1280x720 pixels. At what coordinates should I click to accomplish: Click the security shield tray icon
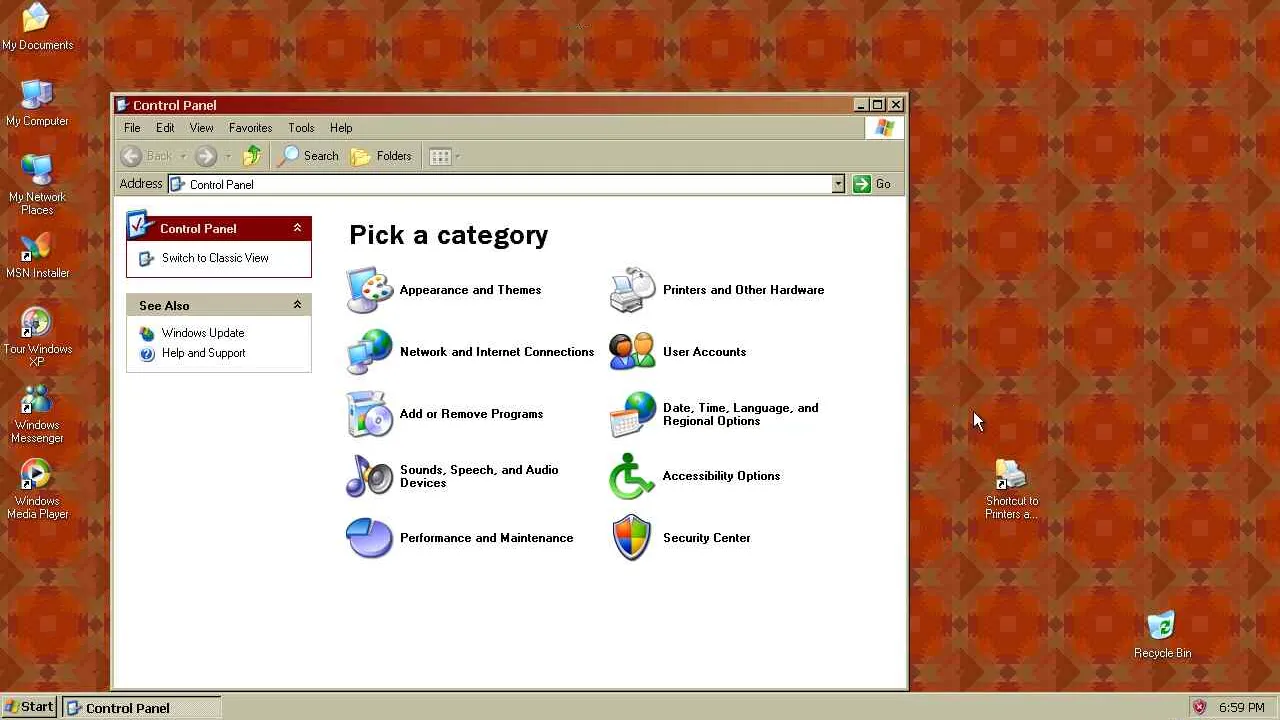tap(1199, 707)
